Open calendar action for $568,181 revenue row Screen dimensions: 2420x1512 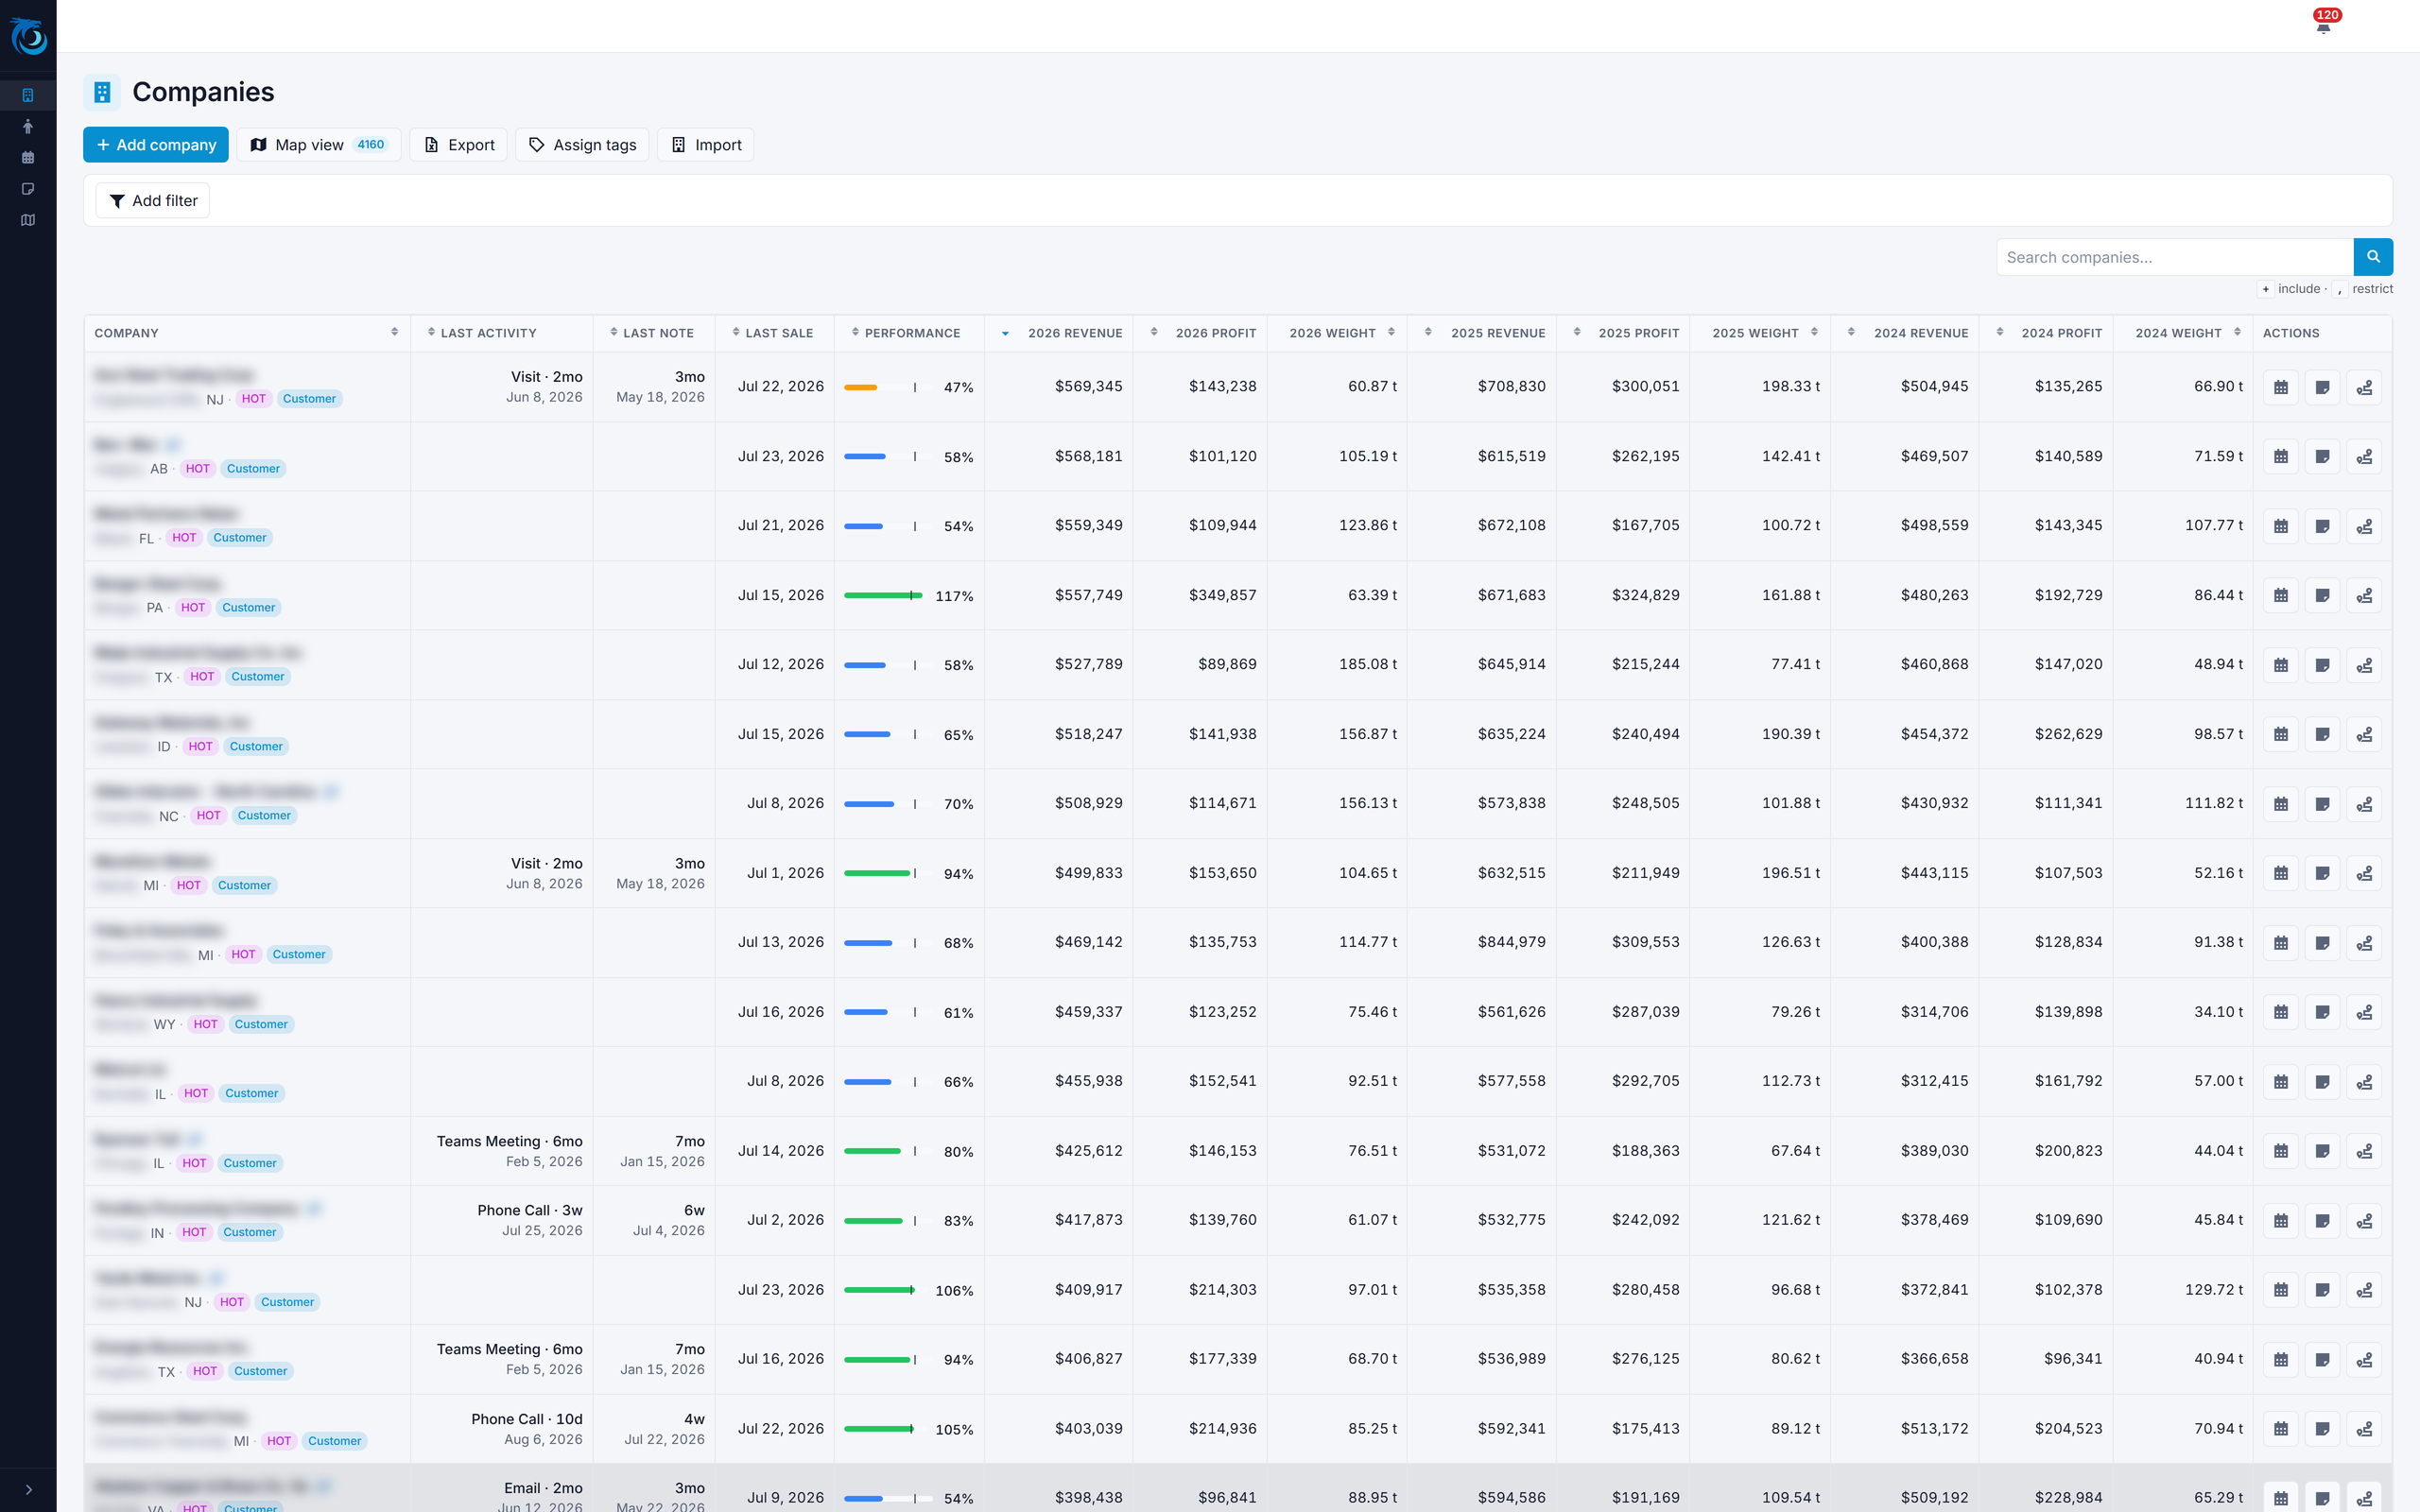2281,457
